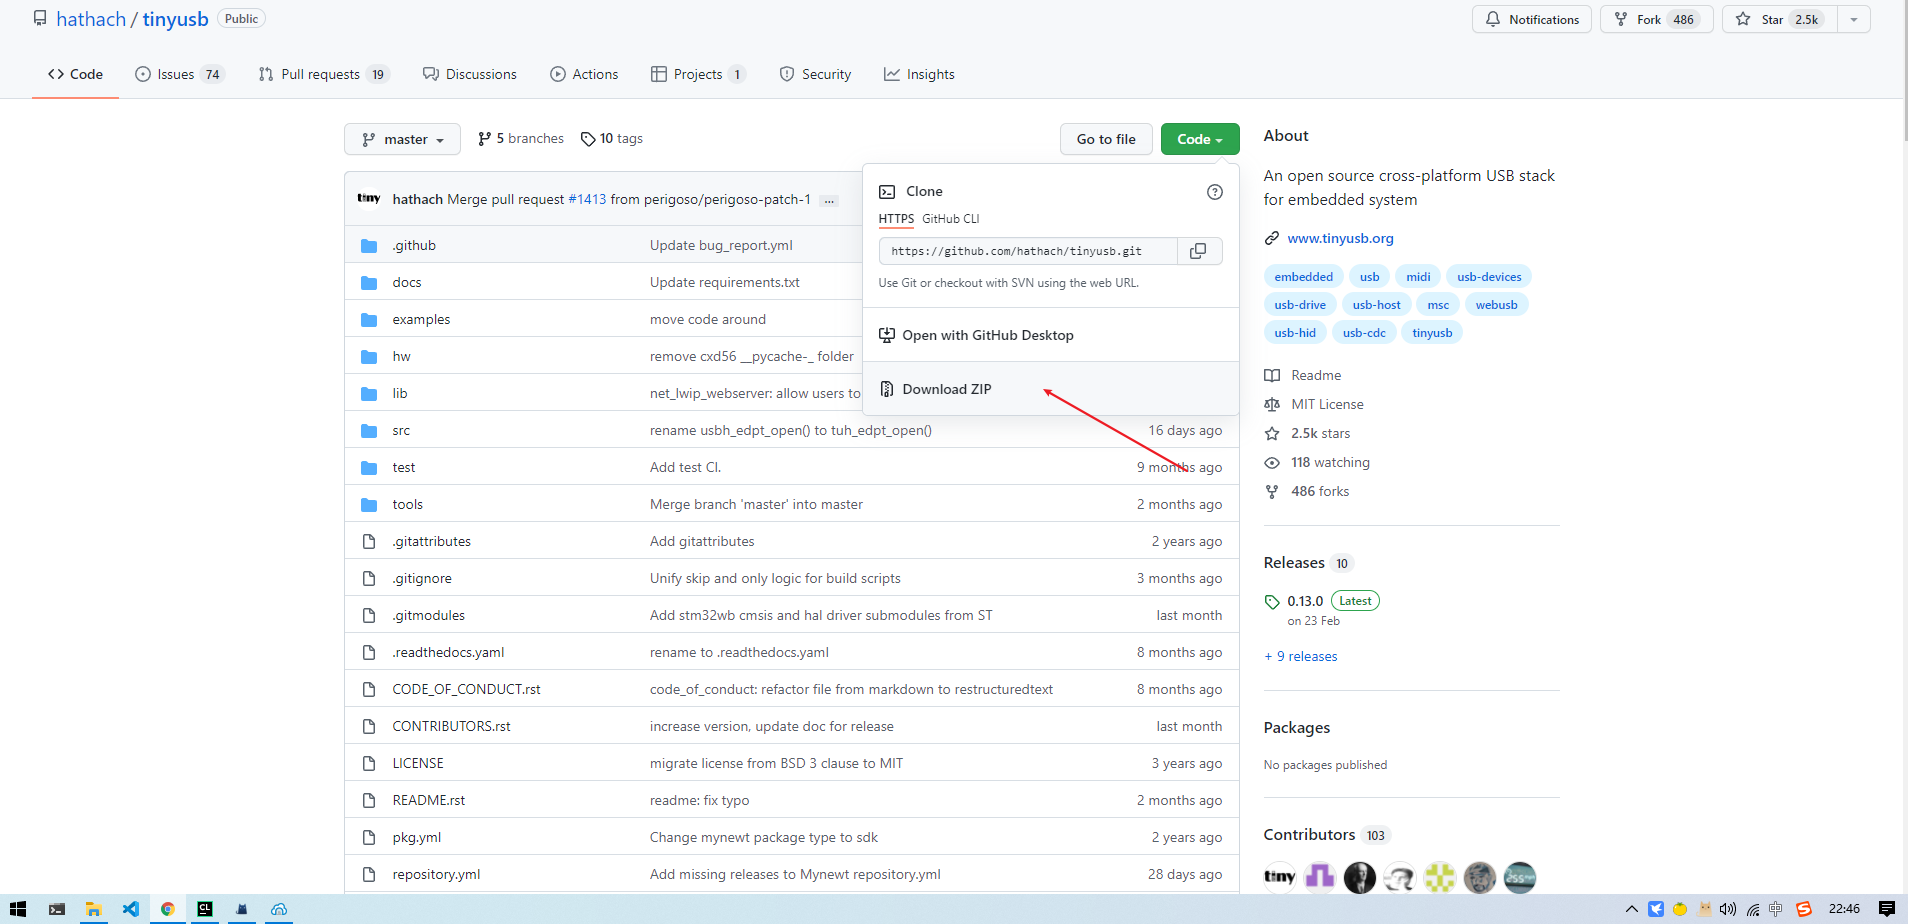This screenshot has width=1908, height=924.
Task: Expand the commit message ellipsis button
Action: 828,200
